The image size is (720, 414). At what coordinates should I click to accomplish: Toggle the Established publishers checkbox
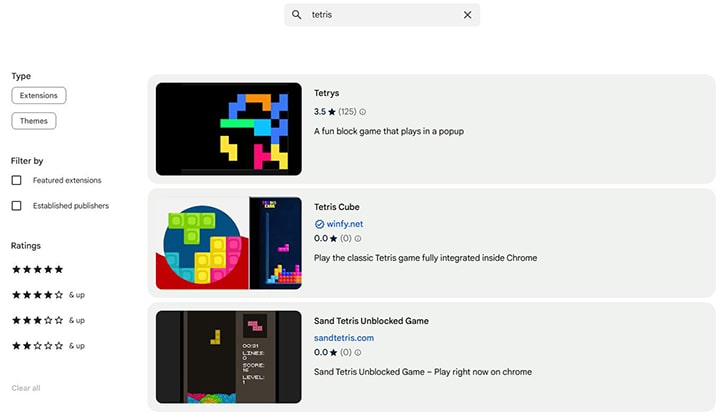point(16,206)
